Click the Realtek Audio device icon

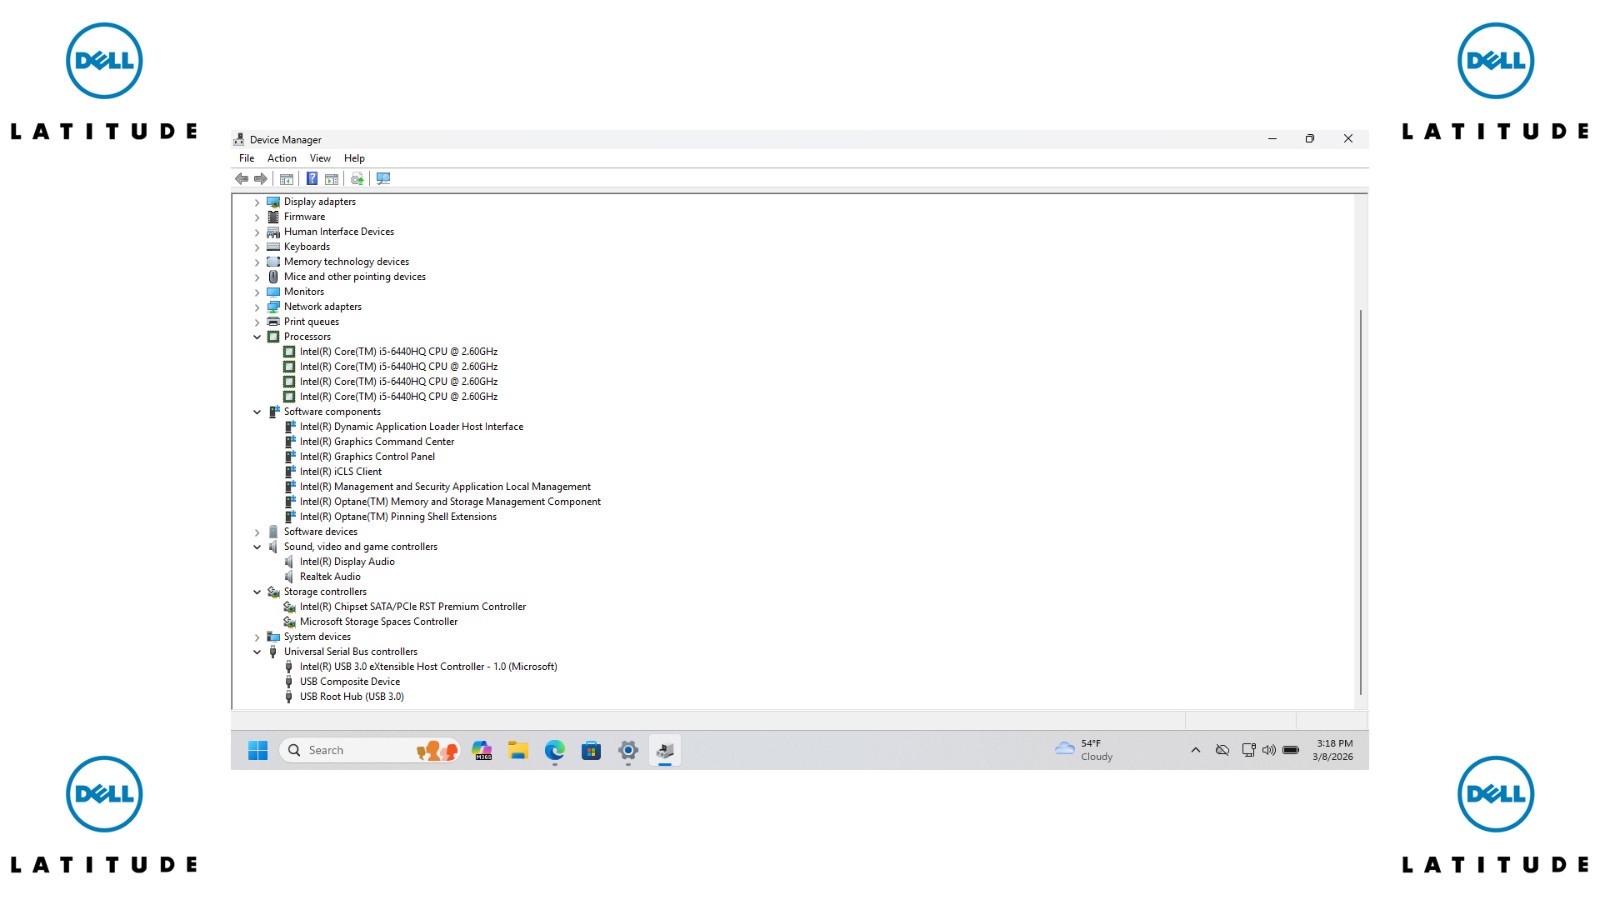click(289, 577)
